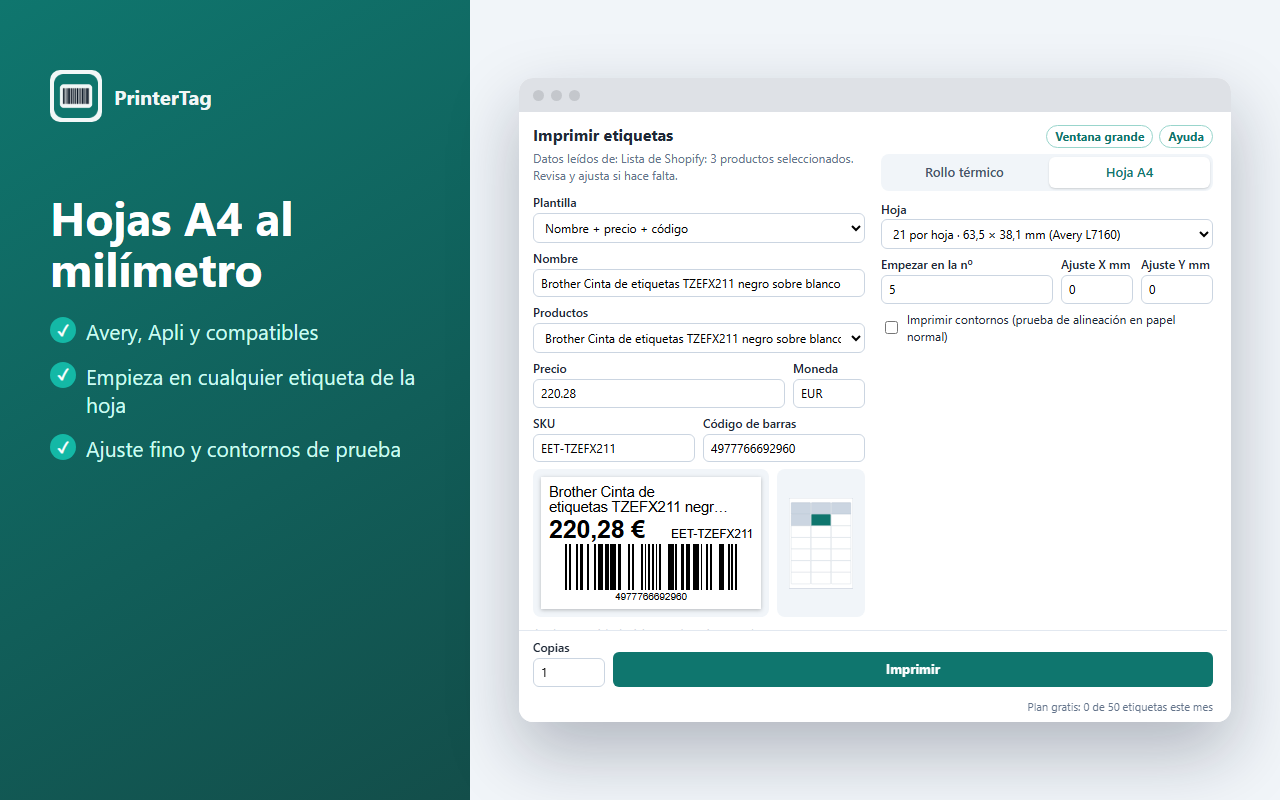This screenshot has width=1280, height=800.
Task: Click the barcode number under the preview barcode
Action: [x=651, y=596]
